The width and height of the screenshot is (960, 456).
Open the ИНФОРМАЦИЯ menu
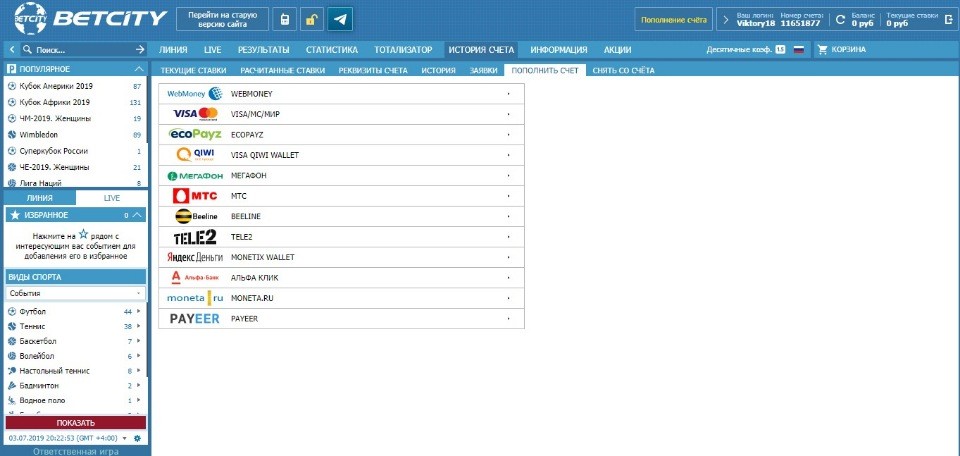point(559,50)
